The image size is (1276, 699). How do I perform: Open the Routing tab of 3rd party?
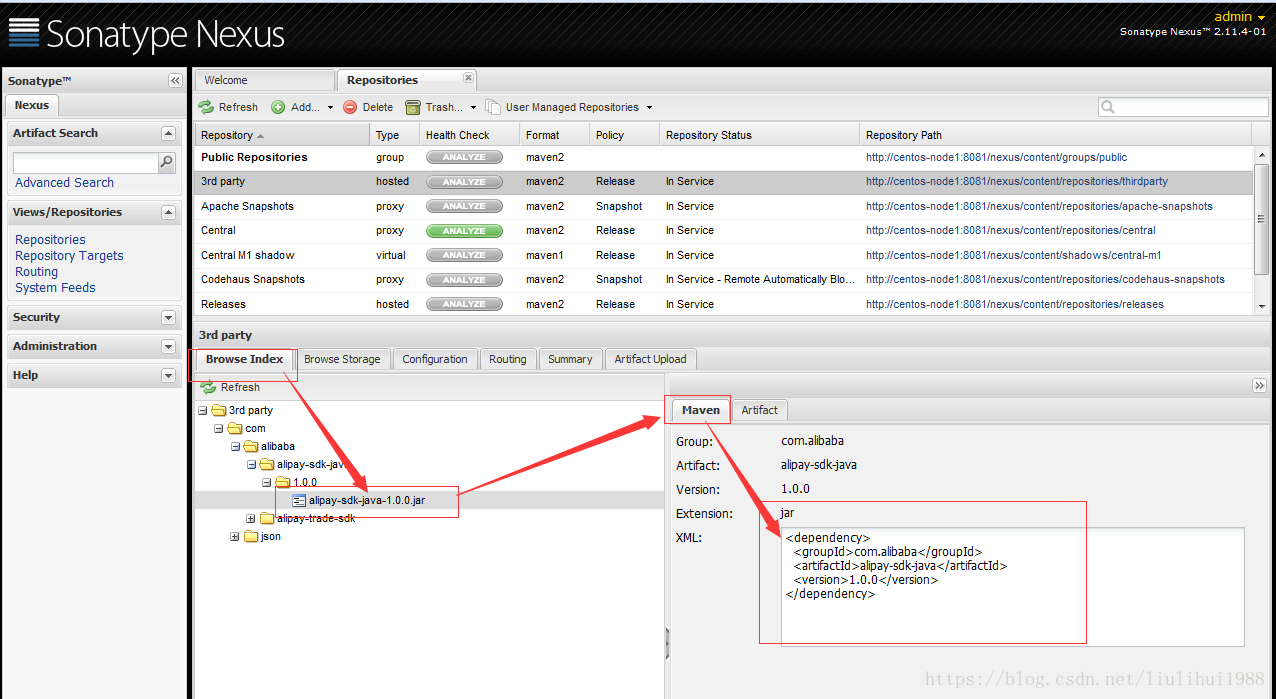click(508, 359)
